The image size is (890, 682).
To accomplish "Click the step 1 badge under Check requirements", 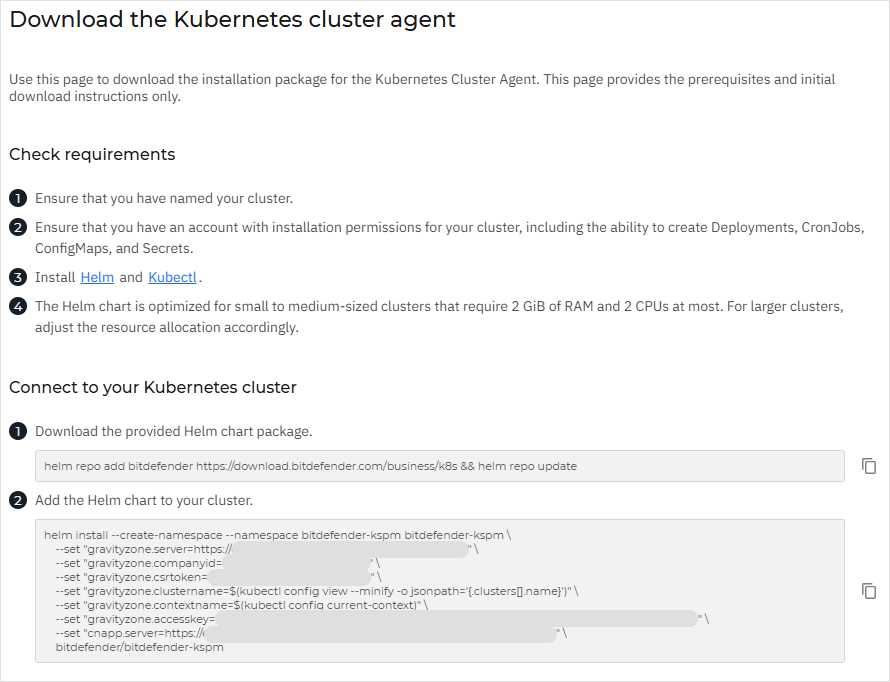I will point(17,198).
